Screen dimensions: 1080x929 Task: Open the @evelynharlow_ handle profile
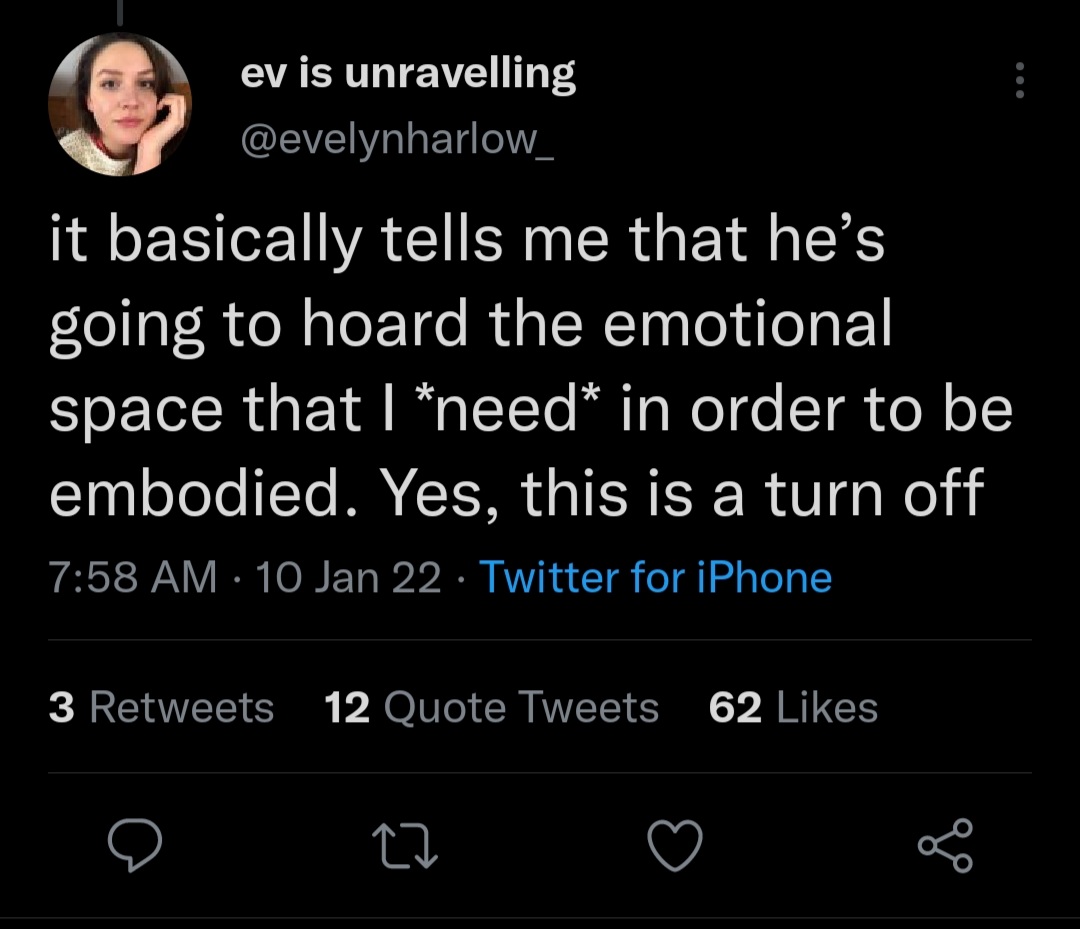[398, 140]
